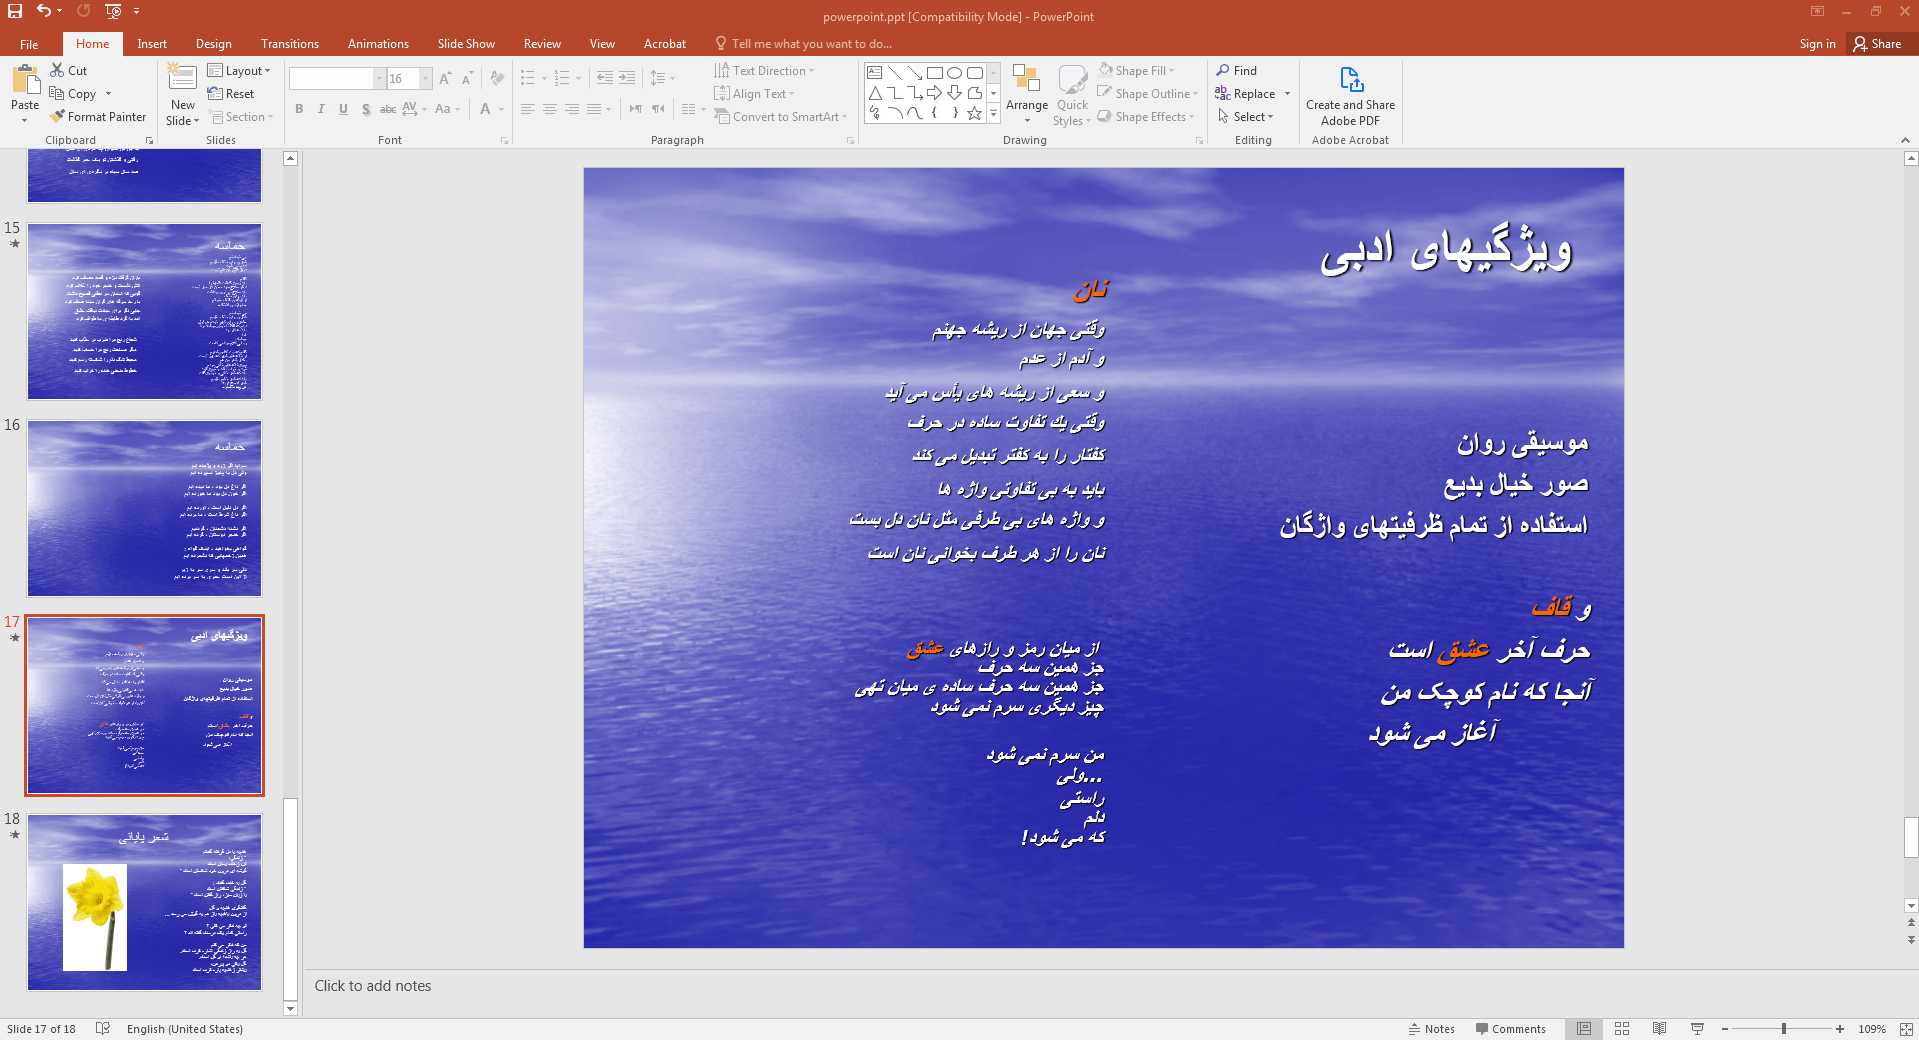Convert to SmartArt option
The width and height of the screenshot is (1919, 1040).
(781, 116)
